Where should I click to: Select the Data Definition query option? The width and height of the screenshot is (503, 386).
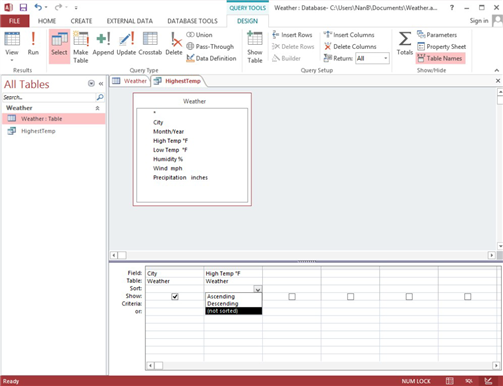[x=211, y=58]
